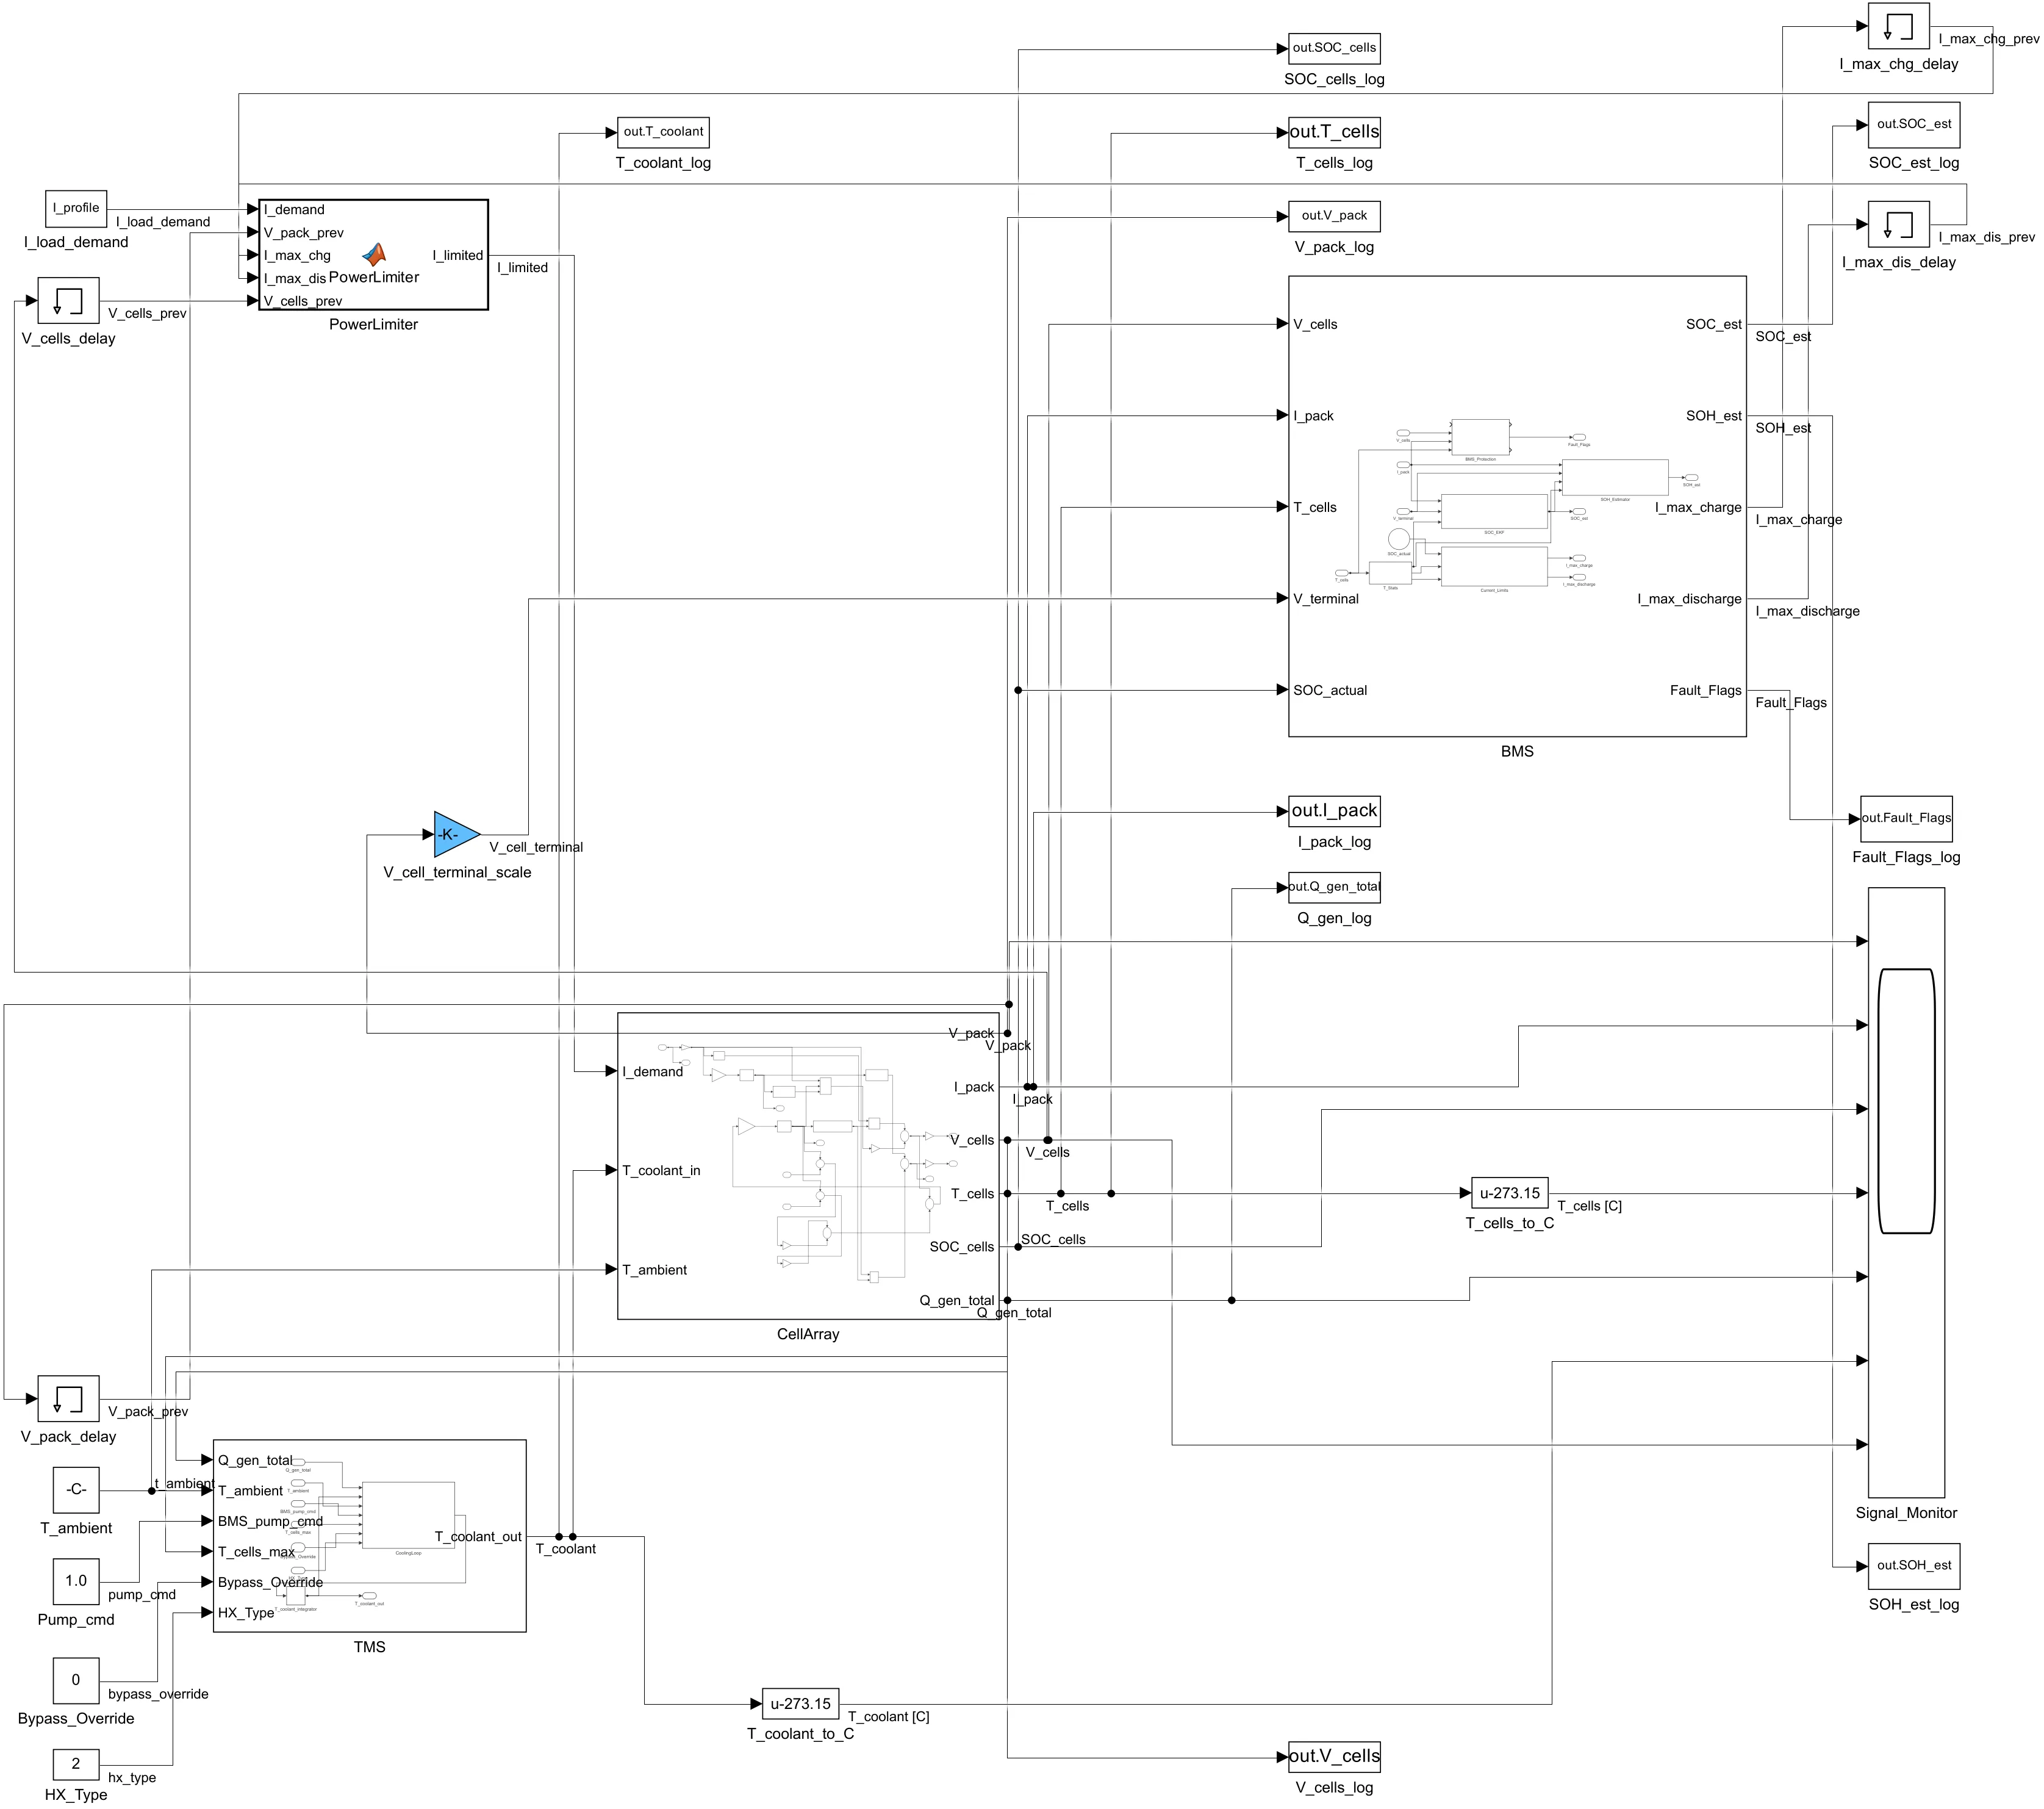Select the Pump_cmd constant block
This screenshot has height=1809, width=2044.
point(76,1582)
